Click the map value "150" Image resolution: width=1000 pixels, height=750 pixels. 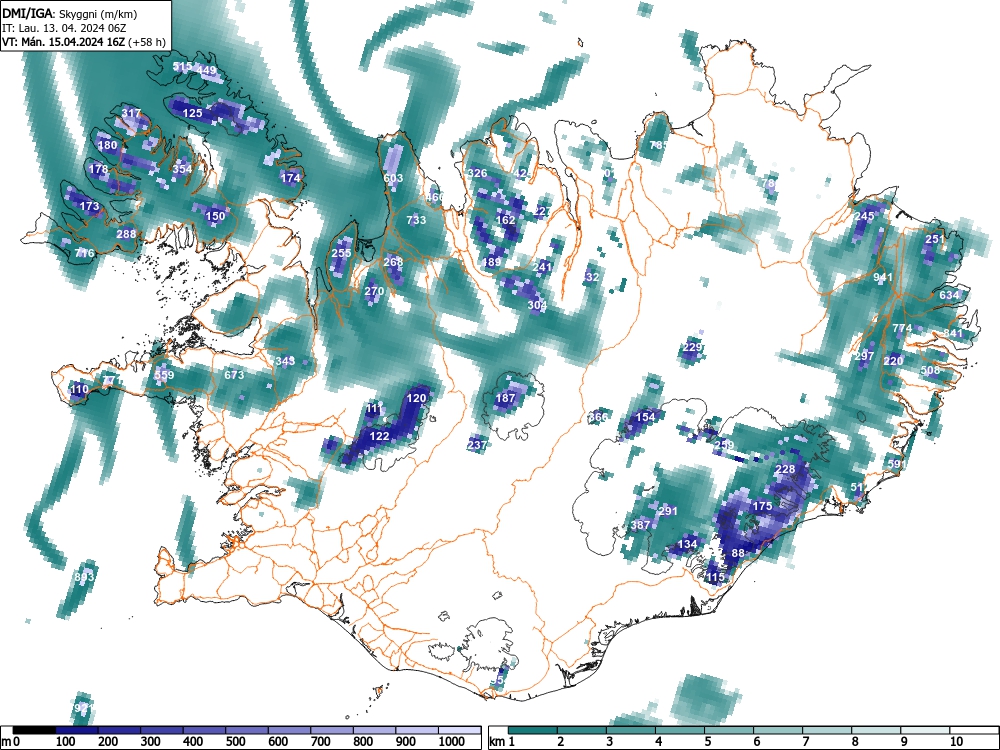pyautogui.click(x=215, y=216)
